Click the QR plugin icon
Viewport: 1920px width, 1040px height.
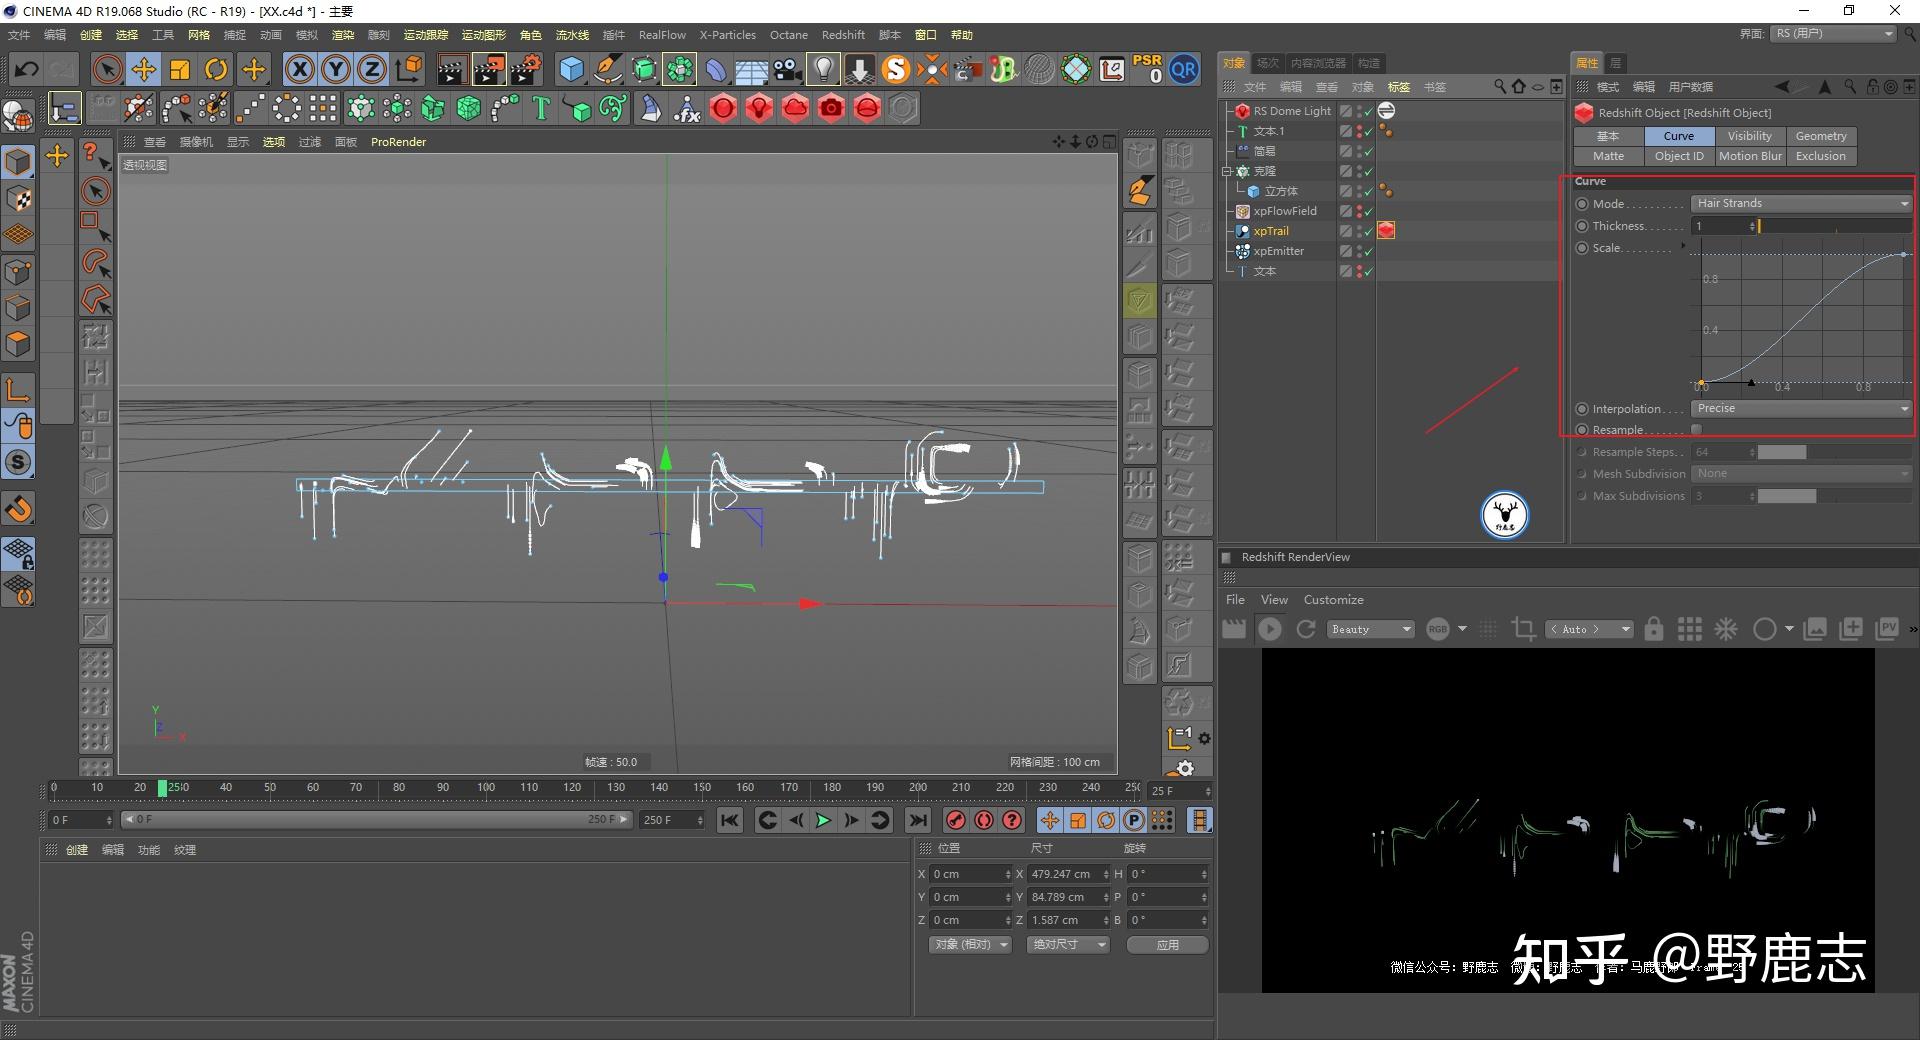(1184, 69)
